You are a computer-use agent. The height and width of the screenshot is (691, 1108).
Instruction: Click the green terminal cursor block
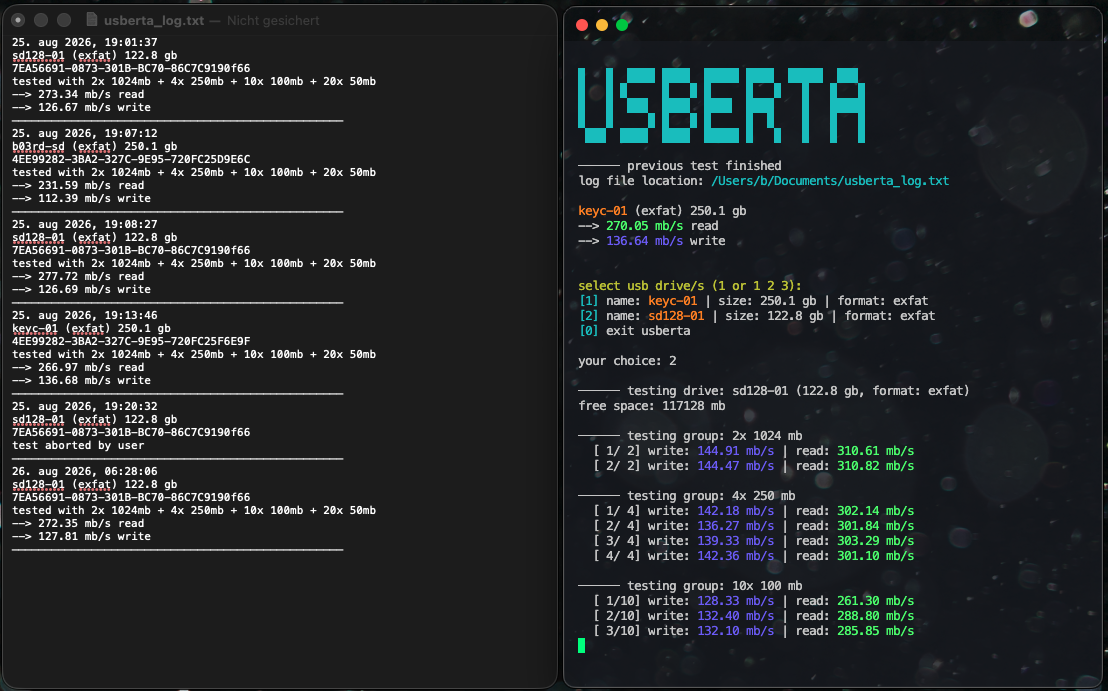[x=582, y=645]
